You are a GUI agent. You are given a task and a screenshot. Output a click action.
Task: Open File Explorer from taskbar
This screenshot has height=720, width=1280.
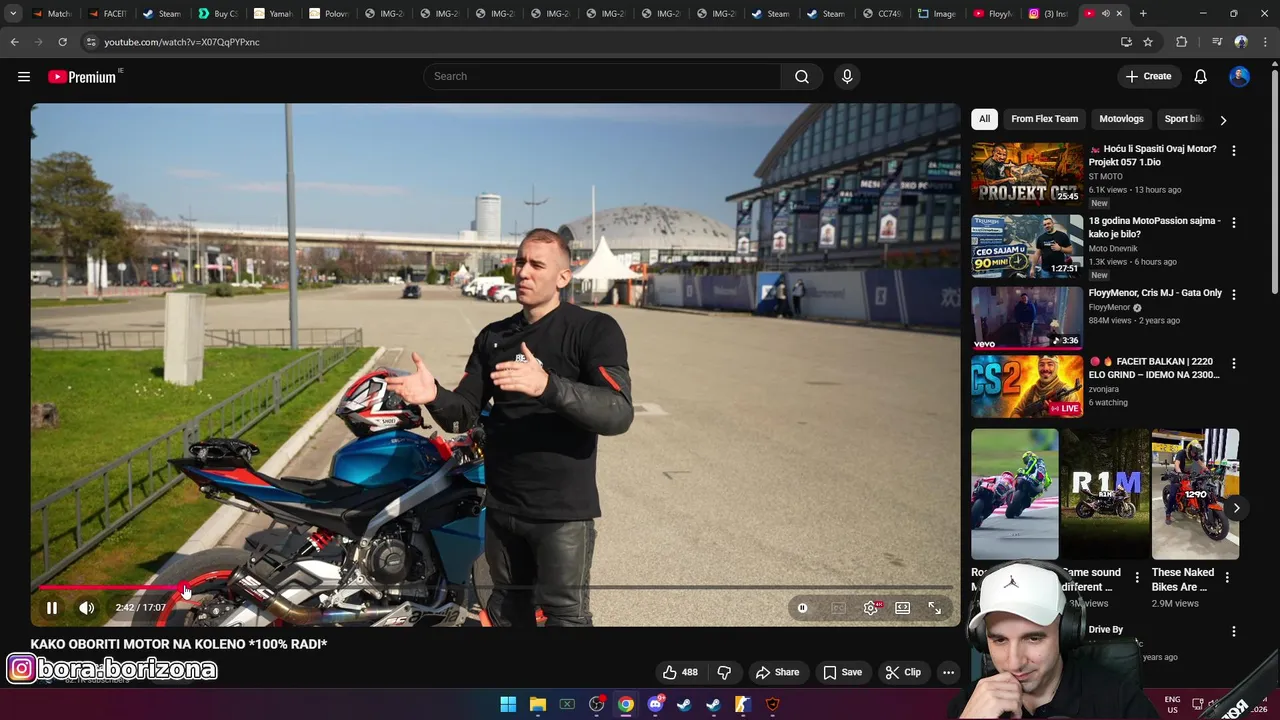tap(537, 705)
